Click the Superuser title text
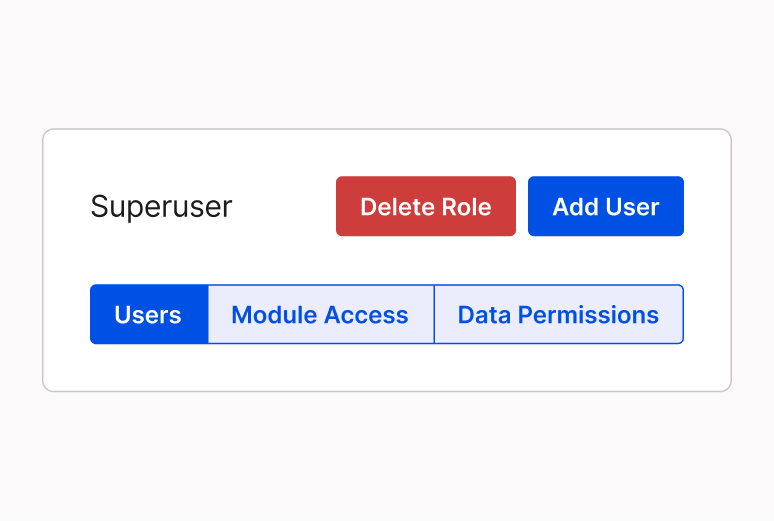Image resolution: width=774 pixels, height=521 pixels. [x=161, y=206]
